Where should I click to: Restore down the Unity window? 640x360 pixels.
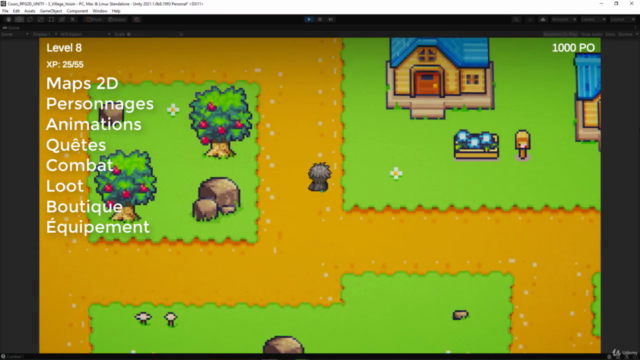click(x=616, y=4)
